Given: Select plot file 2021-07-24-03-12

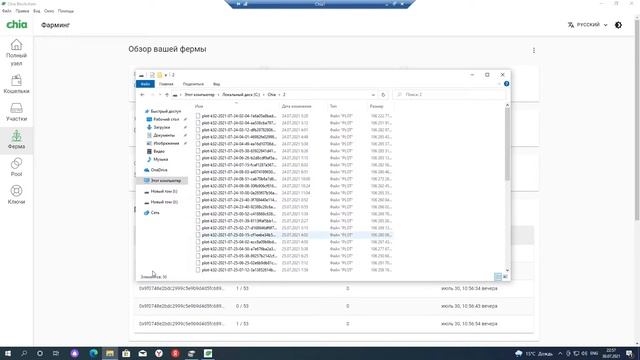Looking at the screenshot, I should coord(239,130).
